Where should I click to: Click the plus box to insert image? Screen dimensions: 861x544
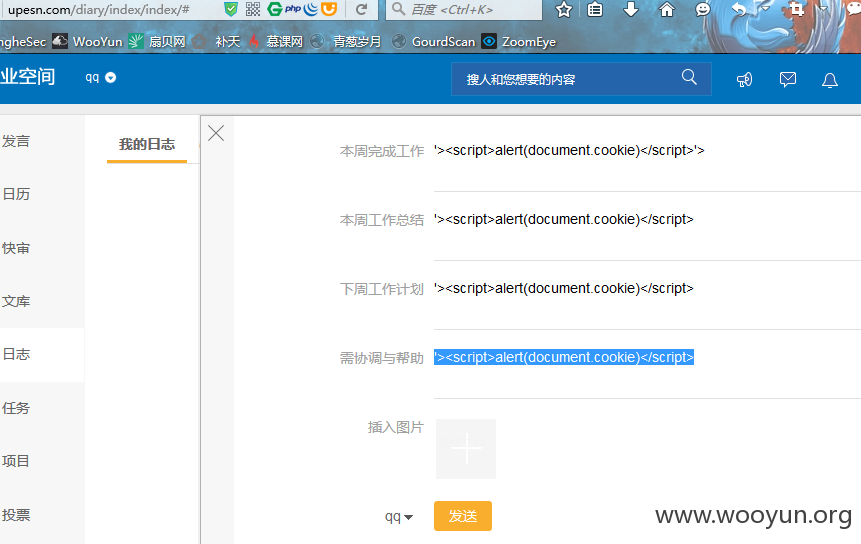tap(466, 448)
